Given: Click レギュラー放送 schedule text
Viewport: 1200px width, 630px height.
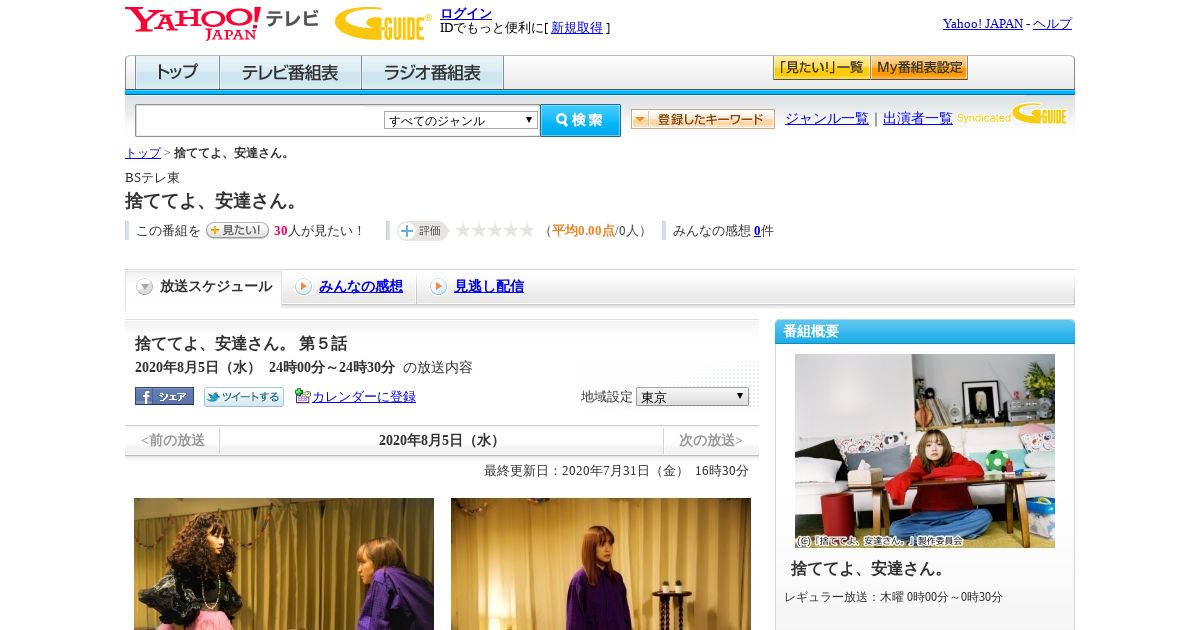Looking at the screenshot, I should pyautogui.click(x=893, y=597).
